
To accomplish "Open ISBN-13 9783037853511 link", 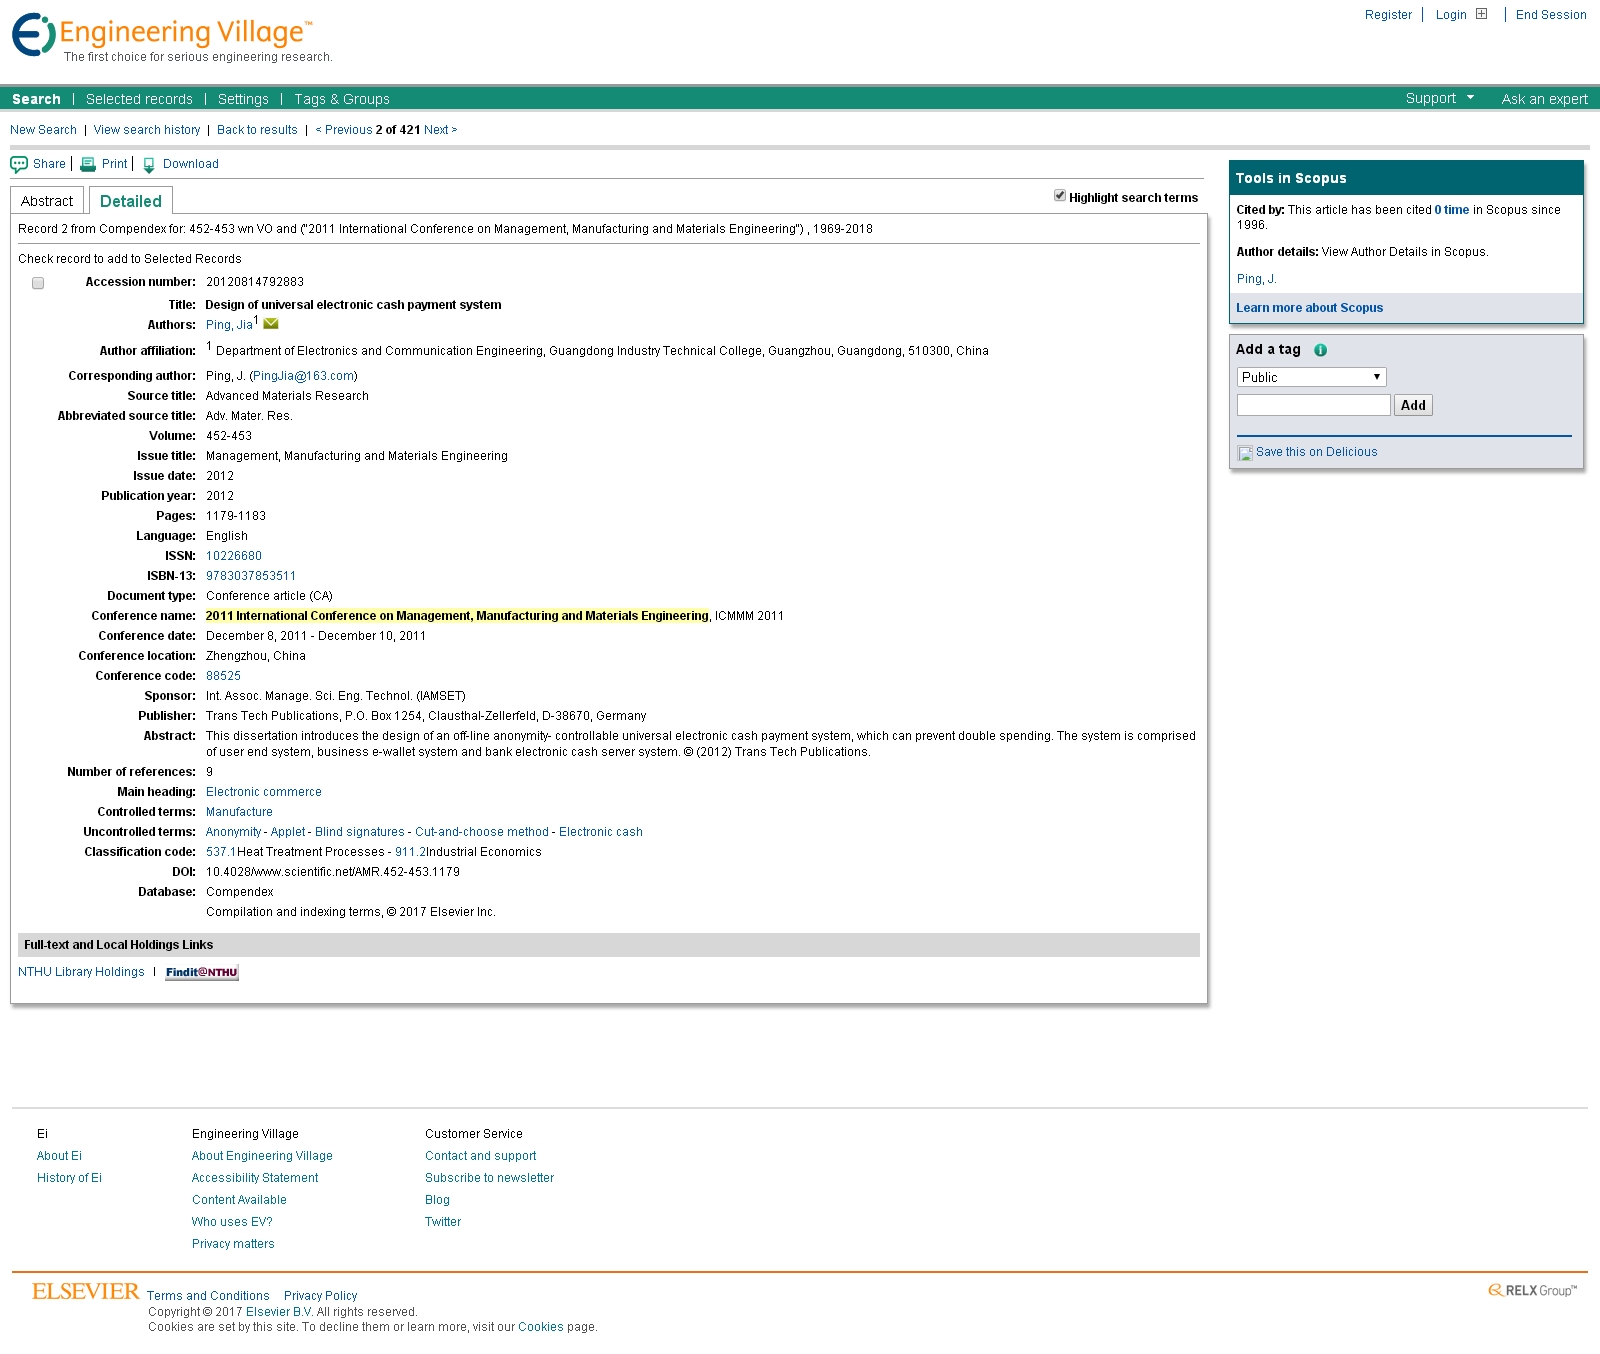I will pos(251,576).
